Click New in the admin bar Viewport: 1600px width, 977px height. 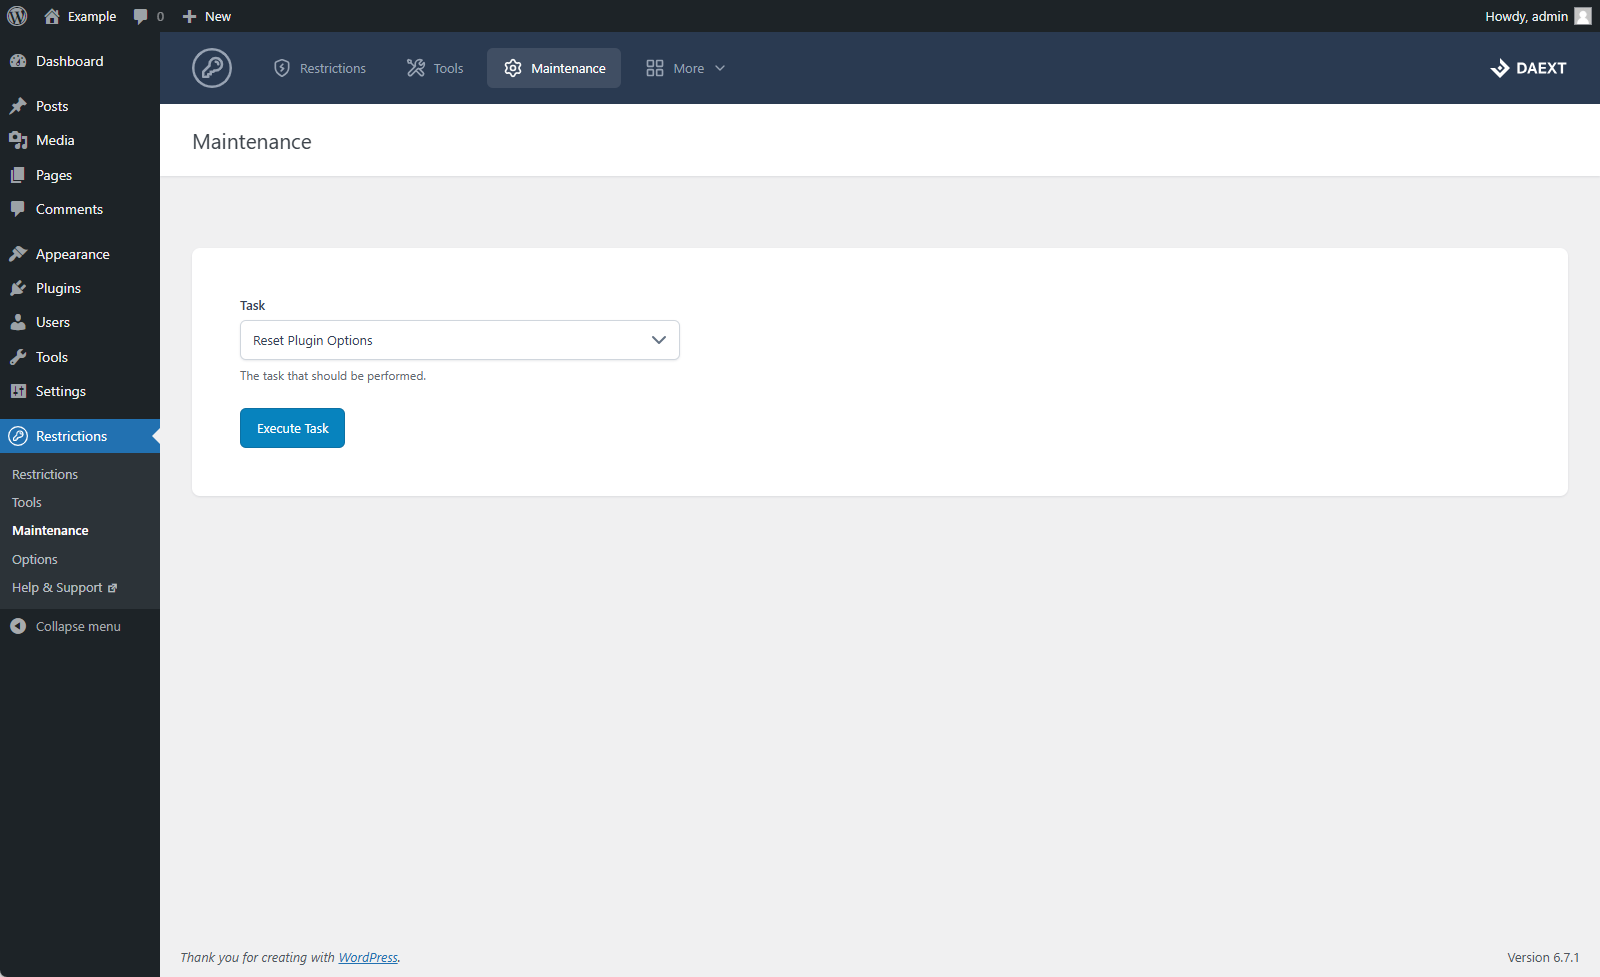click(218, 16)
